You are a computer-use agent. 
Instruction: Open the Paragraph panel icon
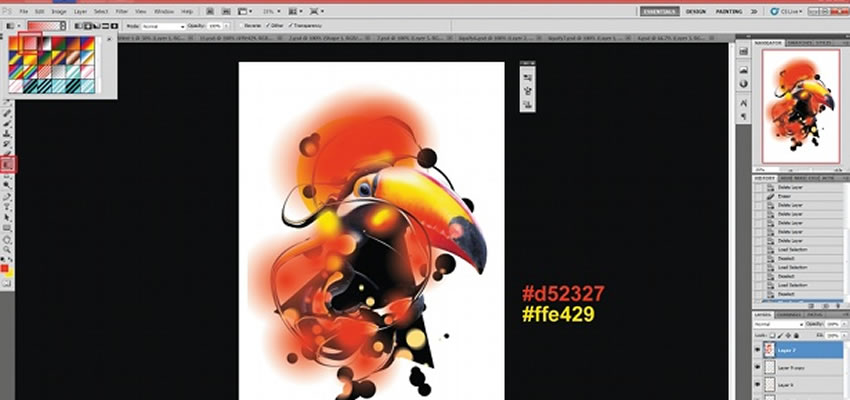[x=743, y=117]
